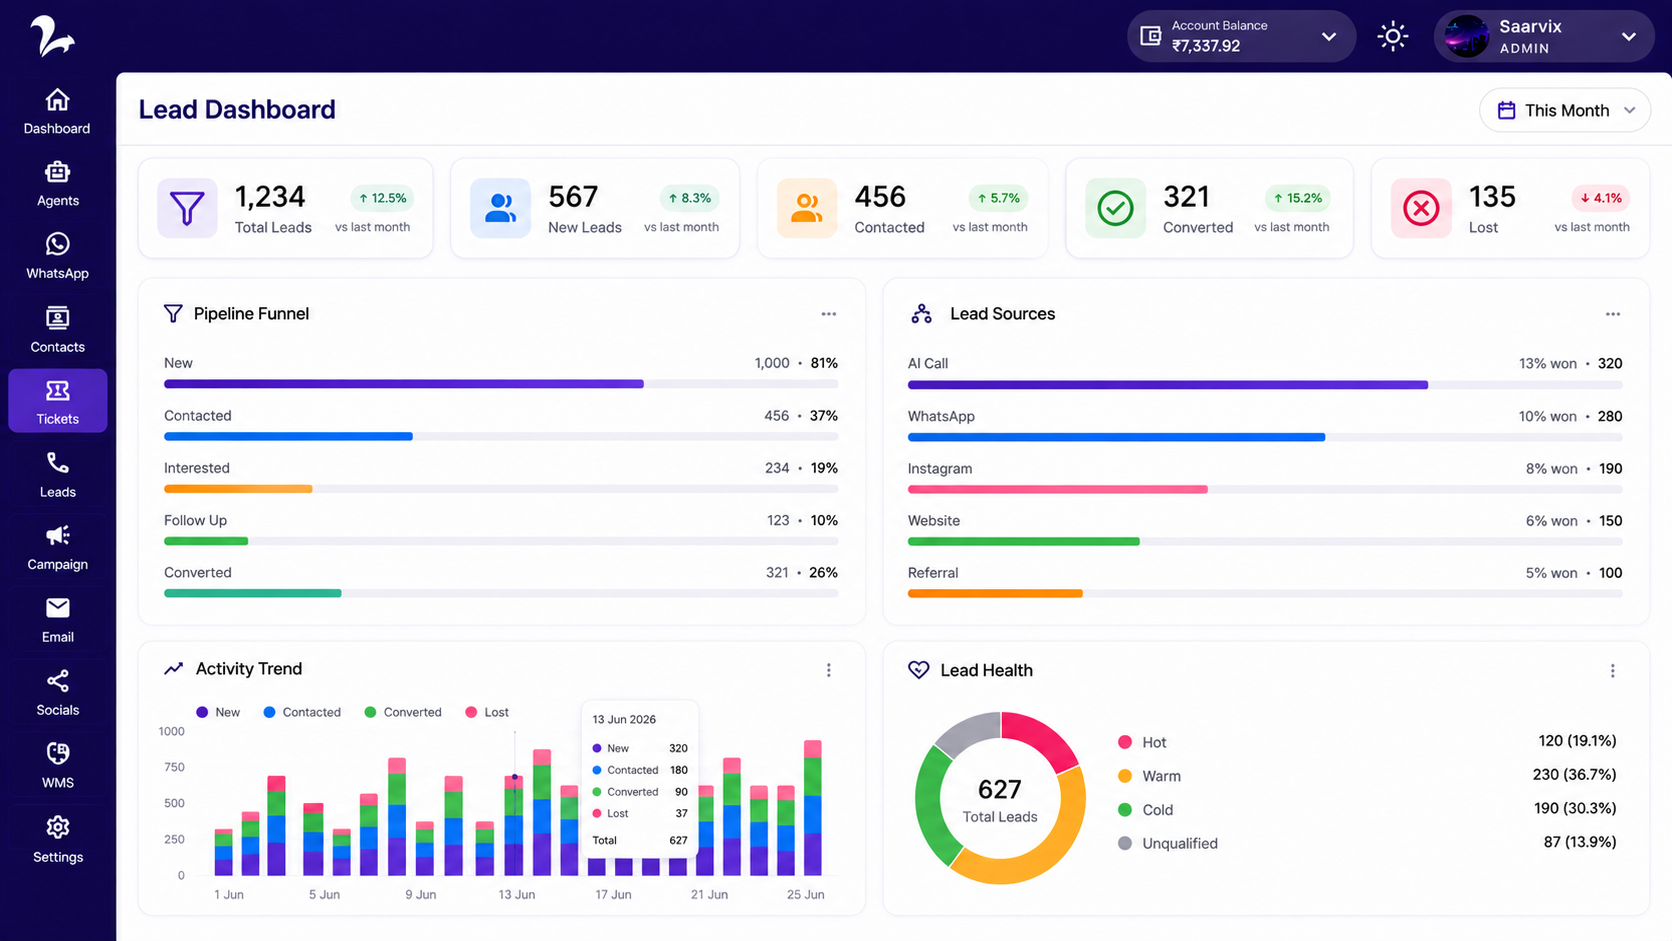
Task: Click the 15.2% Converted change badge
Action: pyautogui.click(x=1297, y=198)
